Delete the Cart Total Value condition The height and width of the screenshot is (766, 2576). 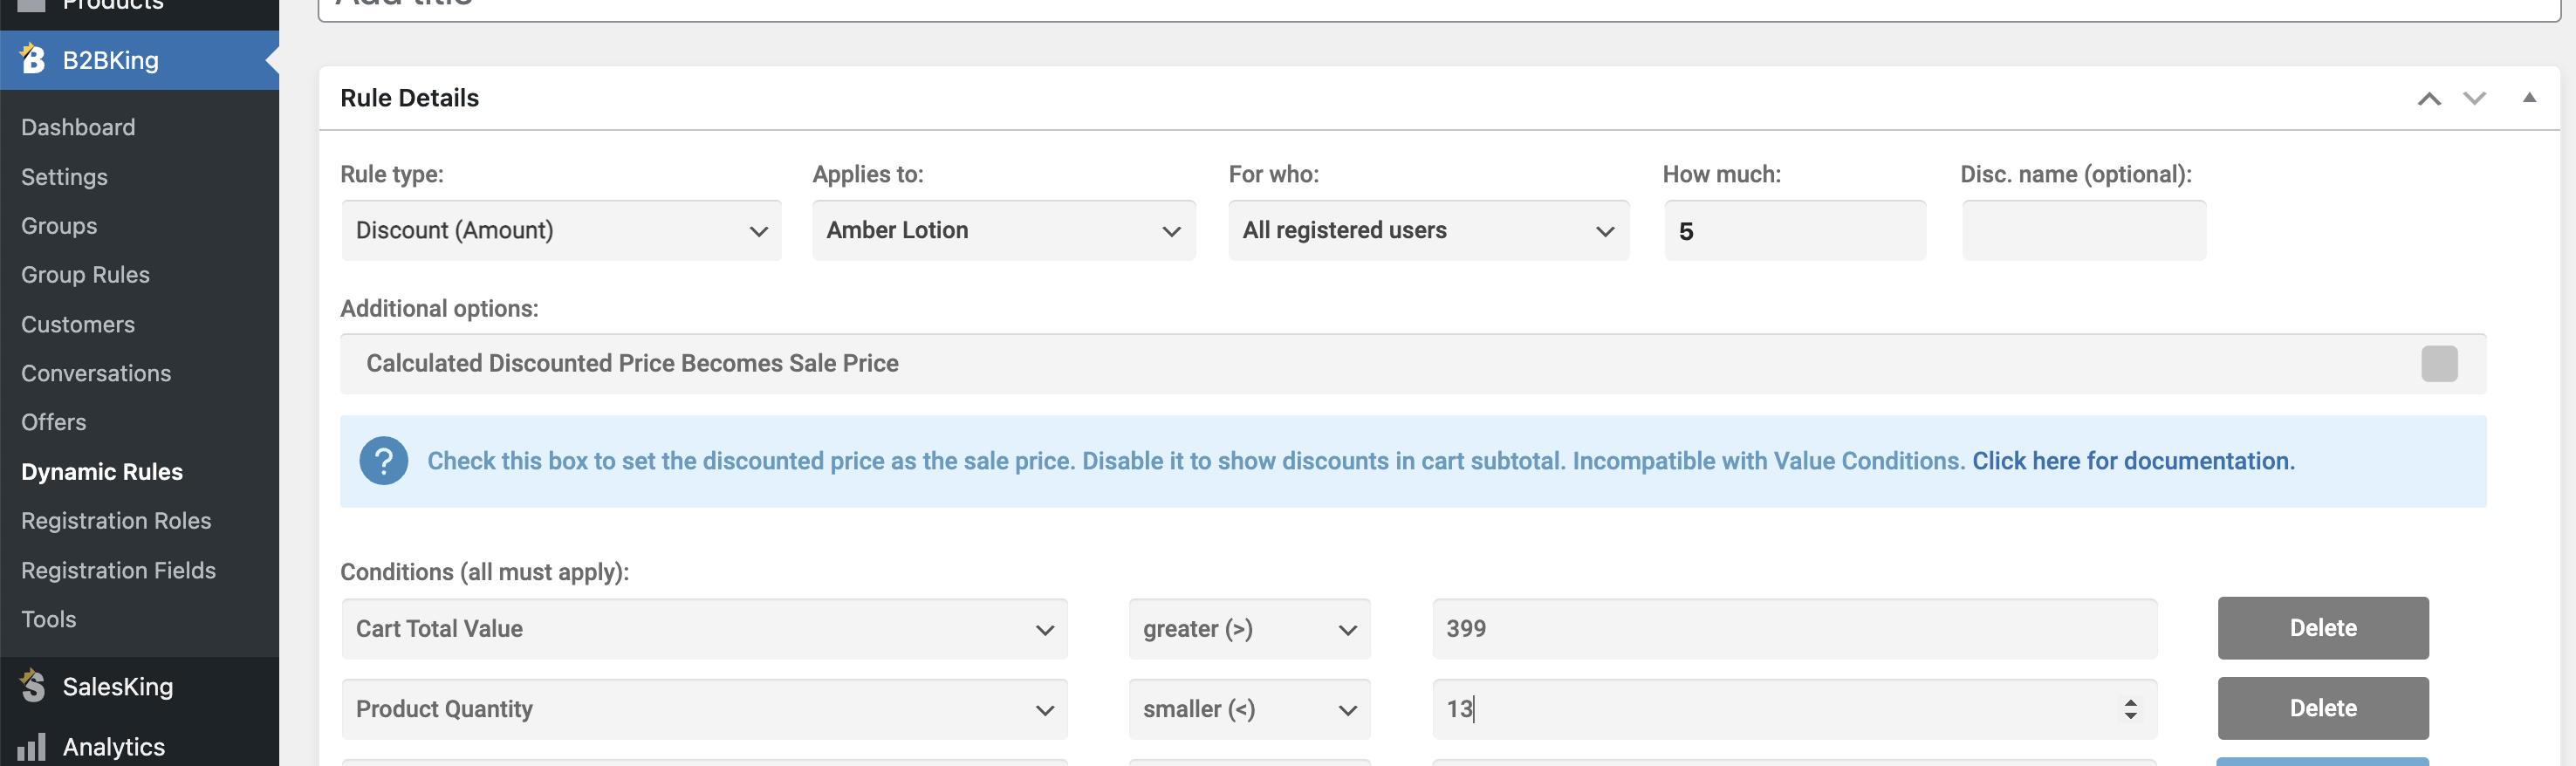point(2322,628)
